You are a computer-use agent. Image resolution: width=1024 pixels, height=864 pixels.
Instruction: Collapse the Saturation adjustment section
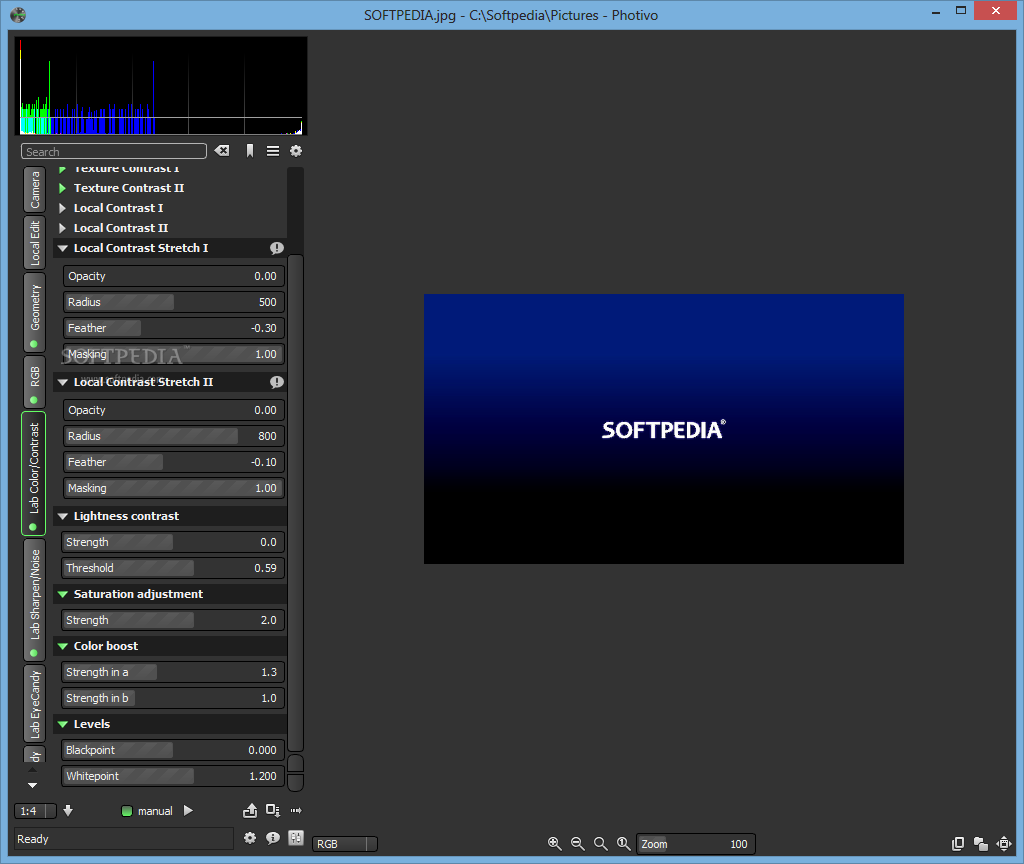coord(63,594)
